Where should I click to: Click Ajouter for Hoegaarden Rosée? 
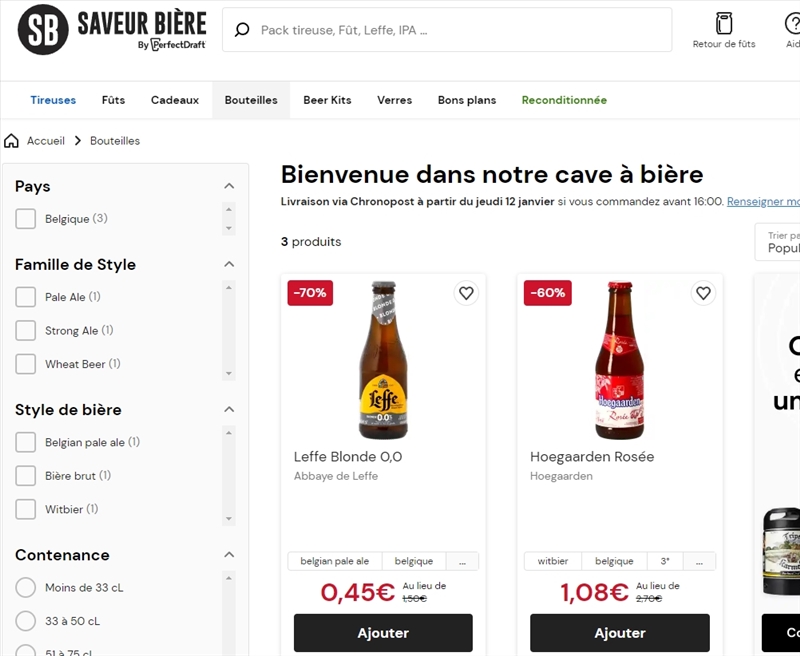pos(620,633)
